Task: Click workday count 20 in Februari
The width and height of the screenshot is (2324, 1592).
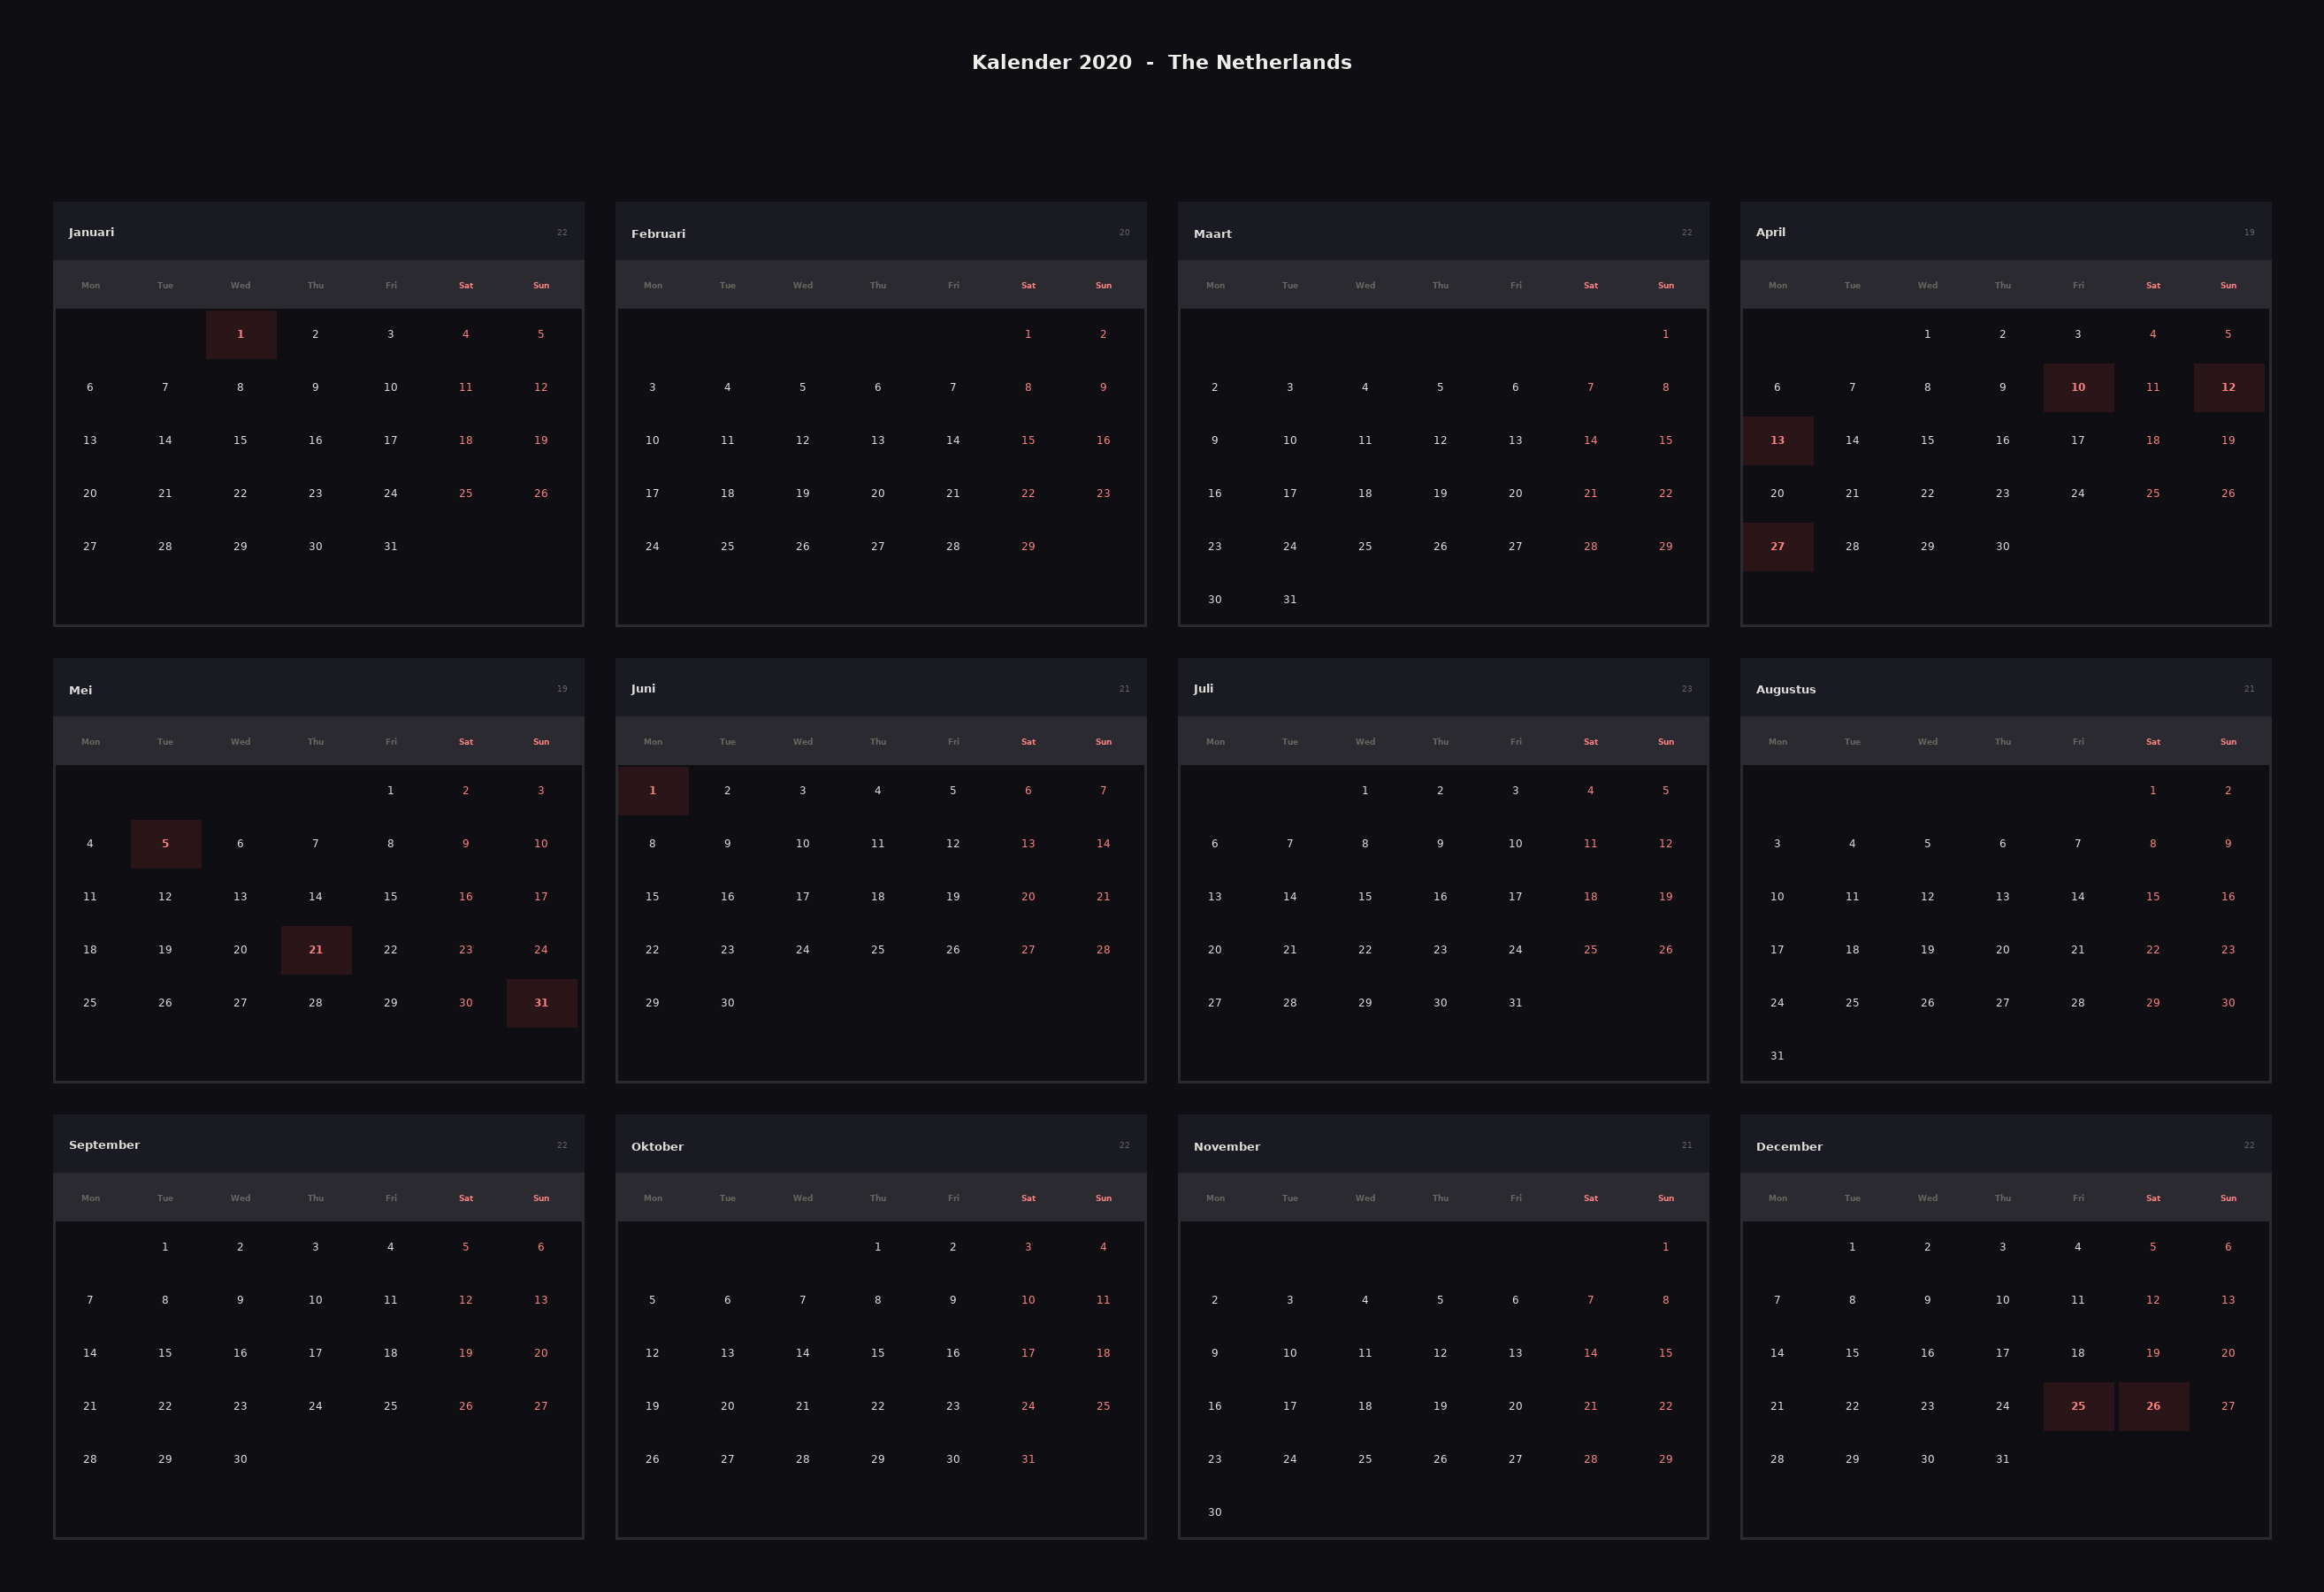Action: (1124, 232)
